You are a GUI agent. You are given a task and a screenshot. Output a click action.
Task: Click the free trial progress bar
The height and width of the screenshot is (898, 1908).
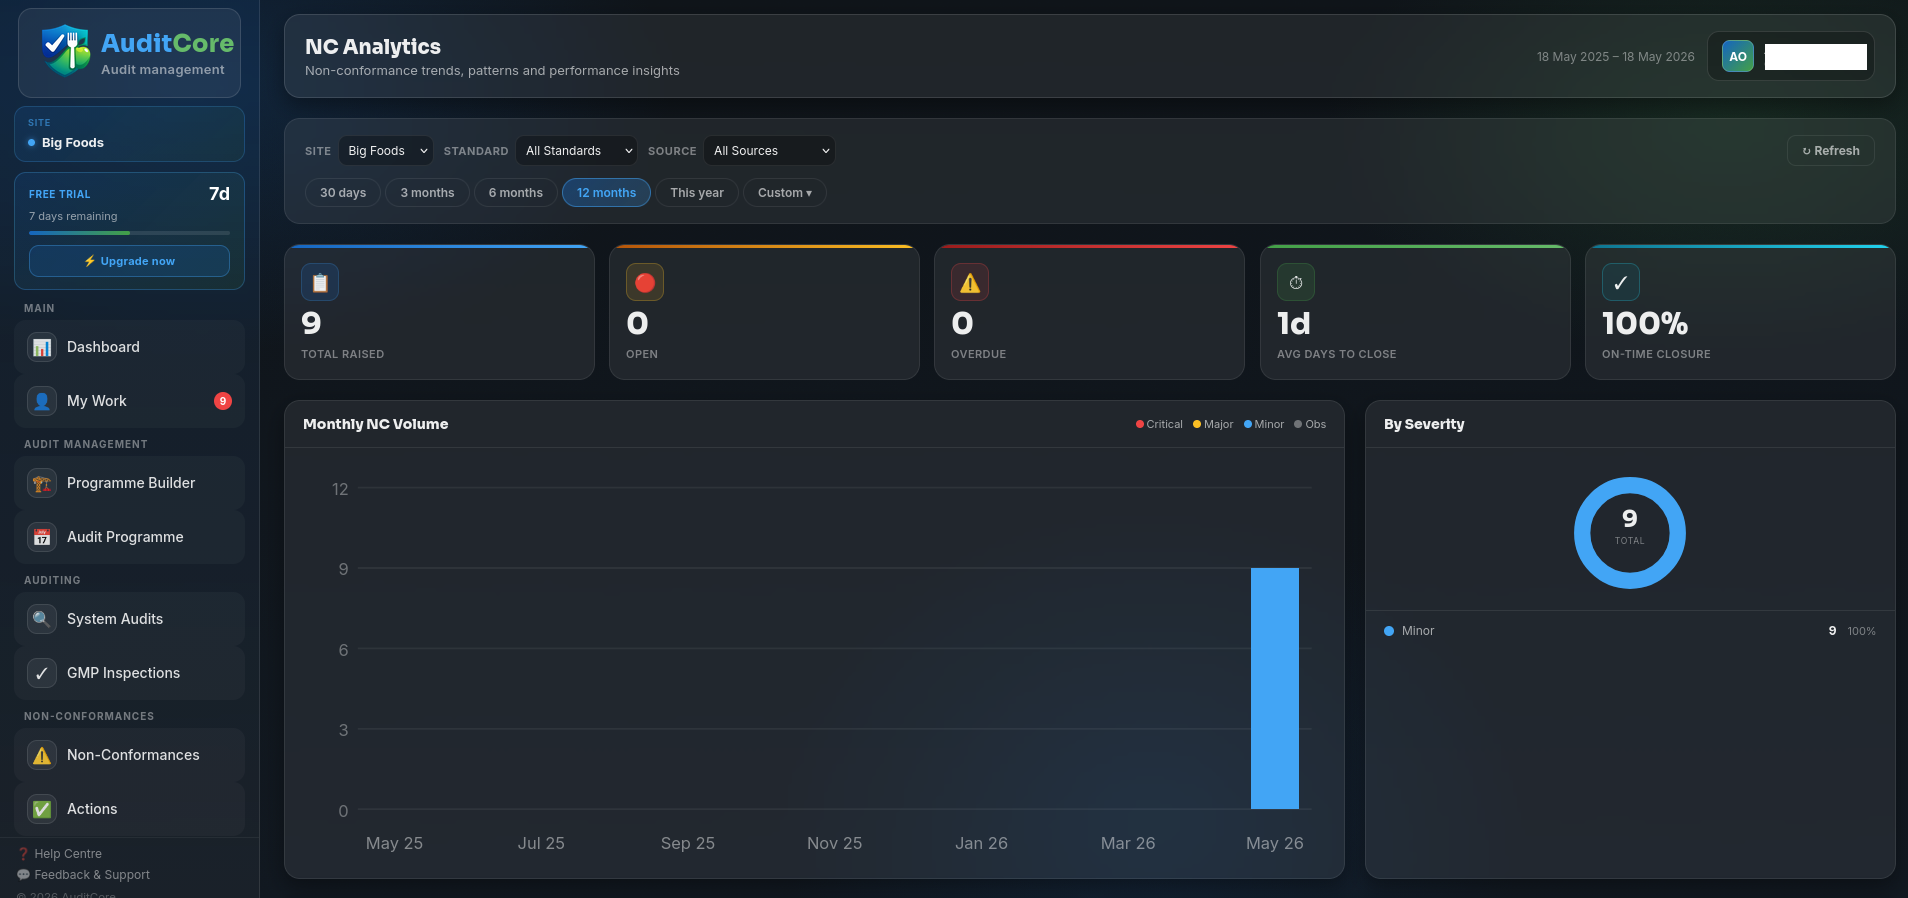(129, 233)
